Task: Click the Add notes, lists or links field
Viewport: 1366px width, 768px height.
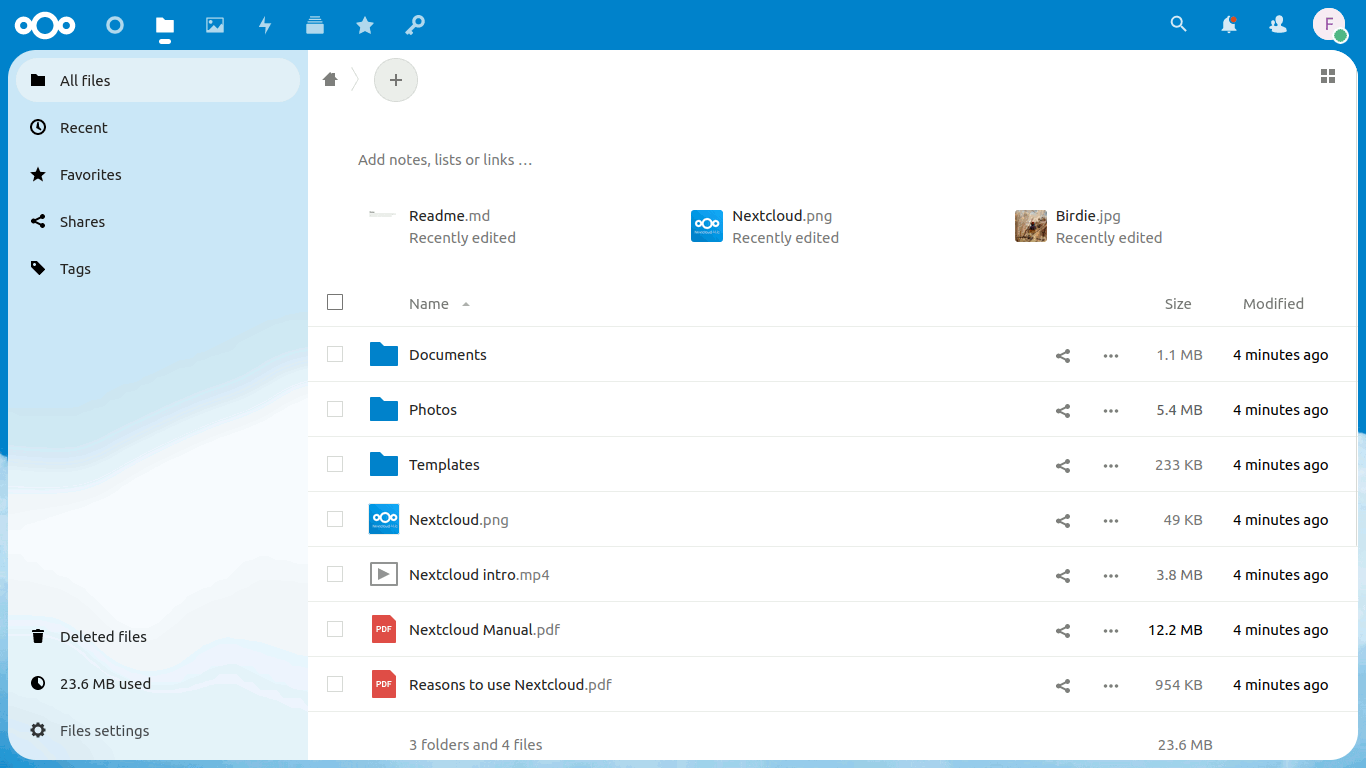Action: click(x=445, y=160)
